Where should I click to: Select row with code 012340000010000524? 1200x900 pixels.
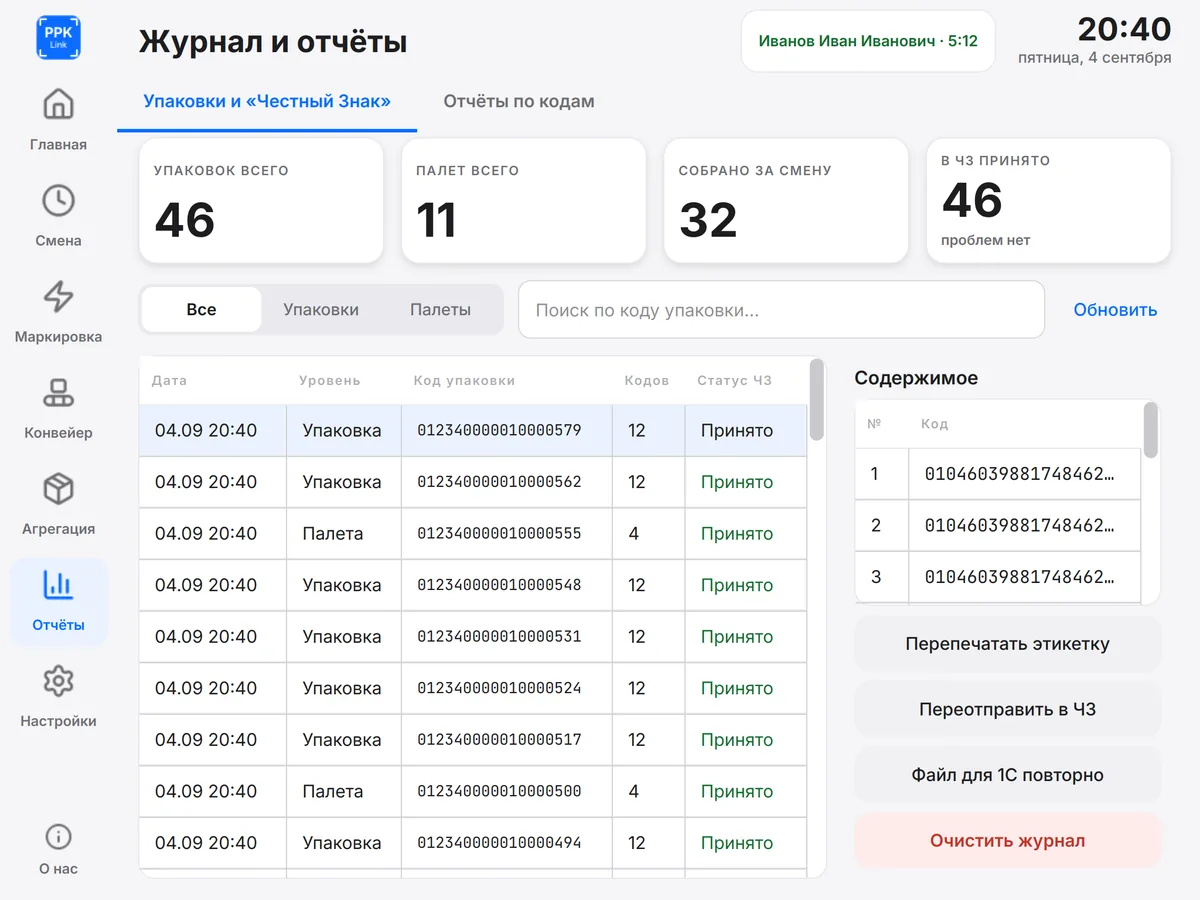click(473, 688)
